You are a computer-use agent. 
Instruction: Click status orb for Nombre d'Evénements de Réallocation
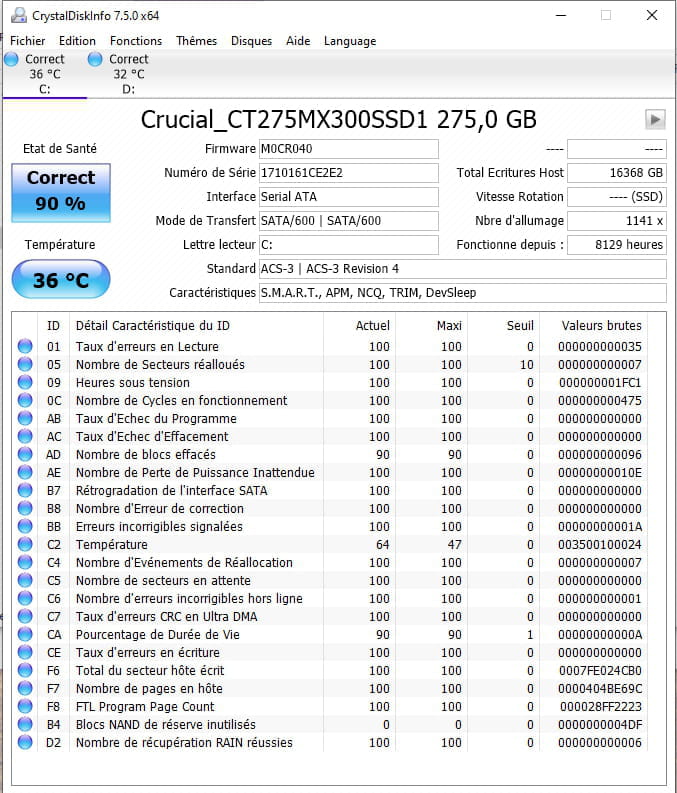(25, 562)
